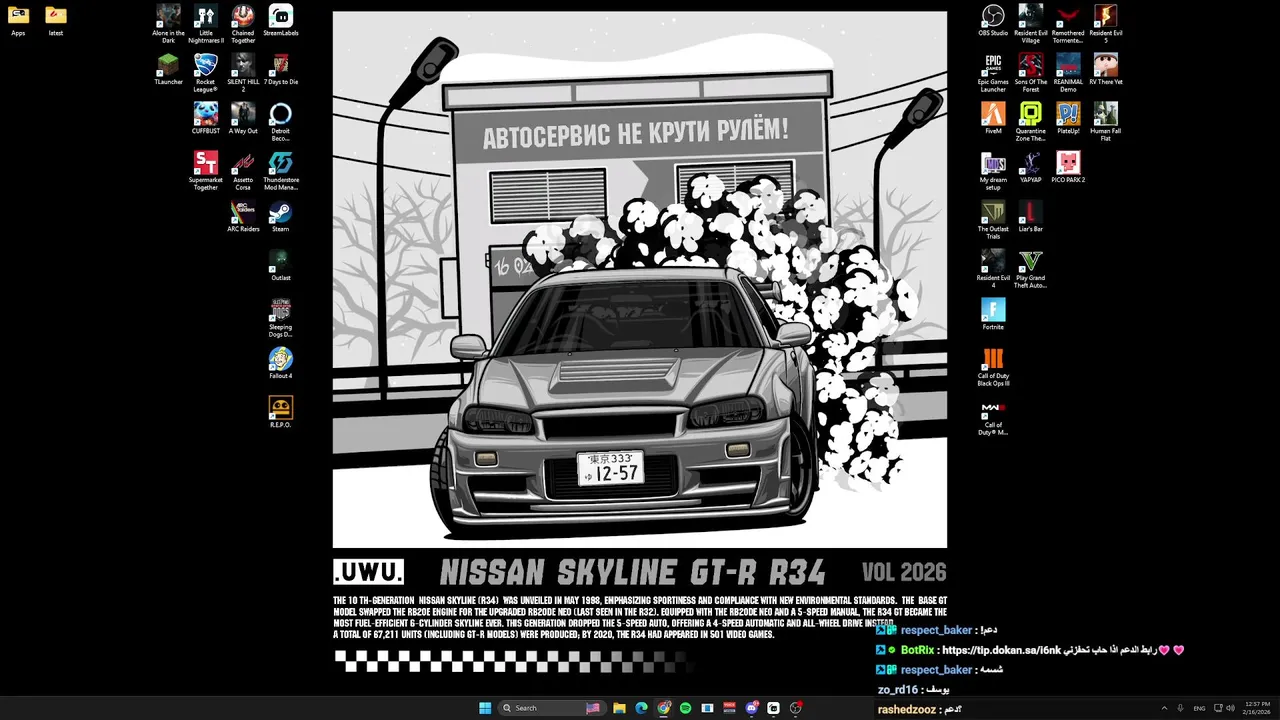Open Spotify from the taskbar

(x=686, y=708)
